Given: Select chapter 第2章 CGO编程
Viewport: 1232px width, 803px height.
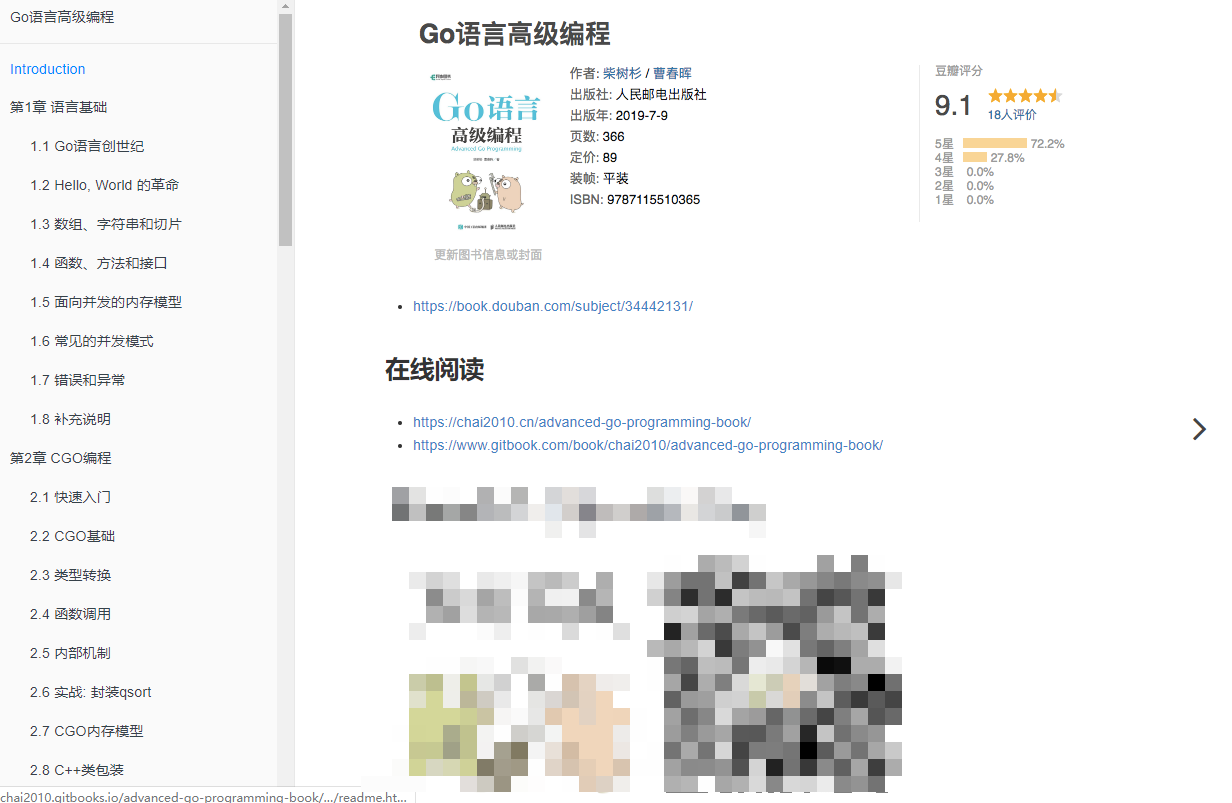Looking at the screenshot, I should coord(61,457).
